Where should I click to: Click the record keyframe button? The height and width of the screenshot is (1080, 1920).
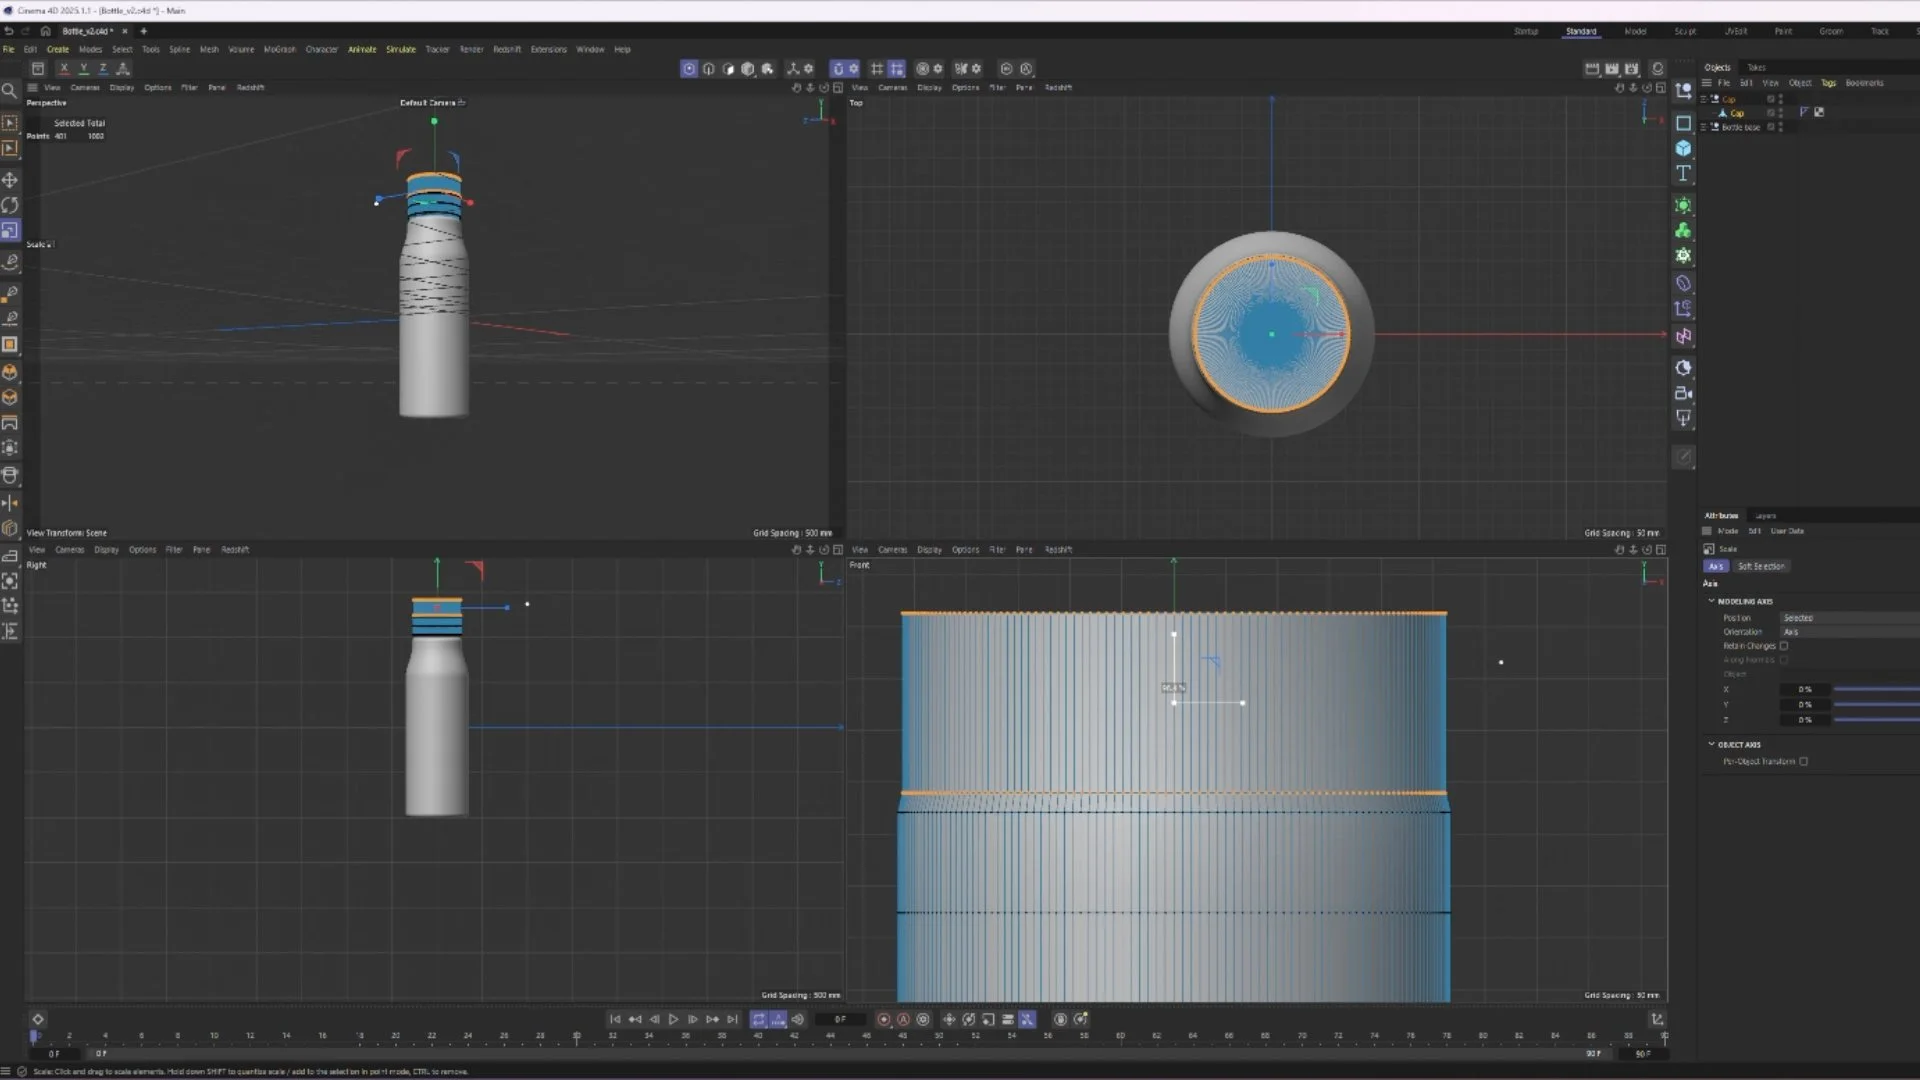[884, 1019]
